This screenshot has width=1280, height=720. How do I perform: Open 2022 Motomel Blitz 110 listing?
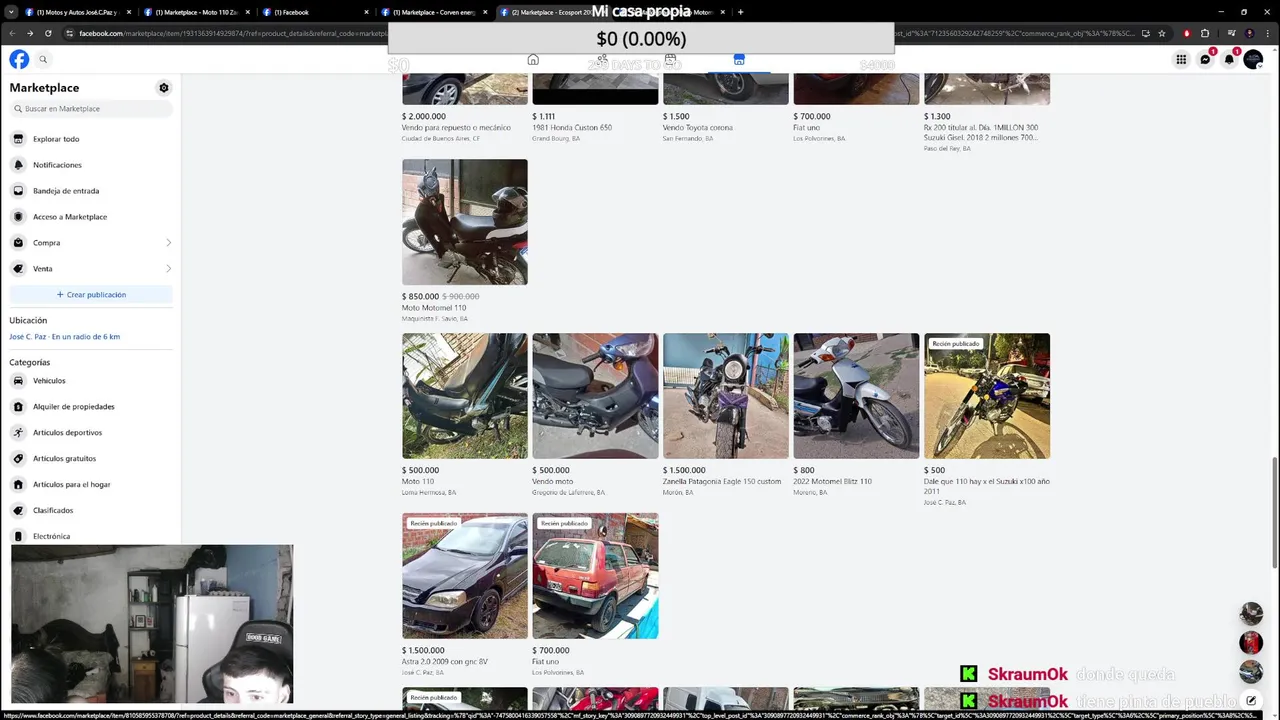click(x=856, y=396)
